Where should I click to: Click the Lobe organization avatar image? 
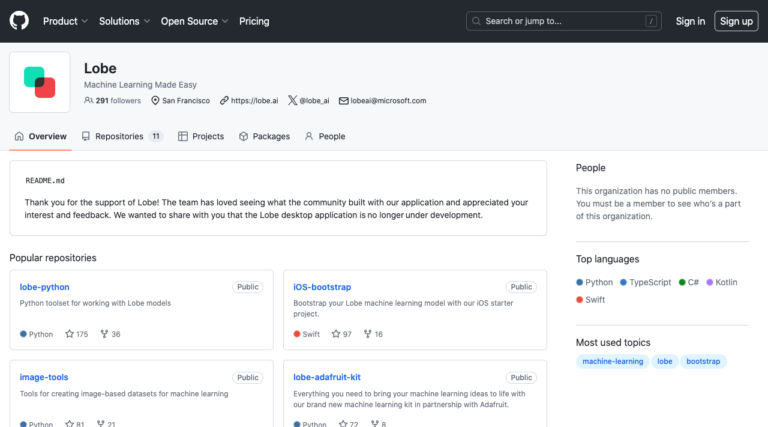pos(40,82)
